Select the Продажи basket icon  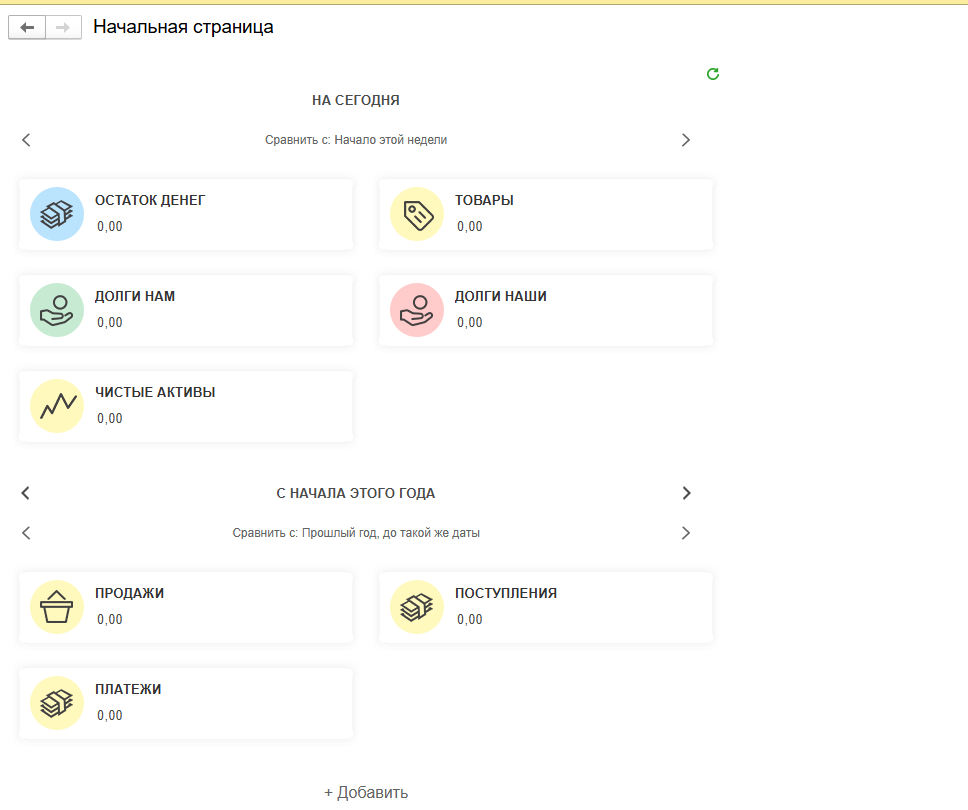point(57,607)
